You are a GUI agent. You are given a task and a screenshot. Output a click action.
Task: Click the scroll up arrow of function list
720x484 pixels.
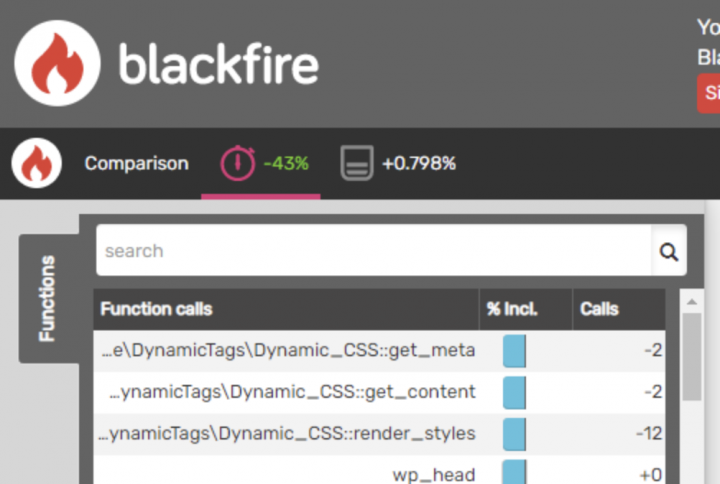click(692, 302)
